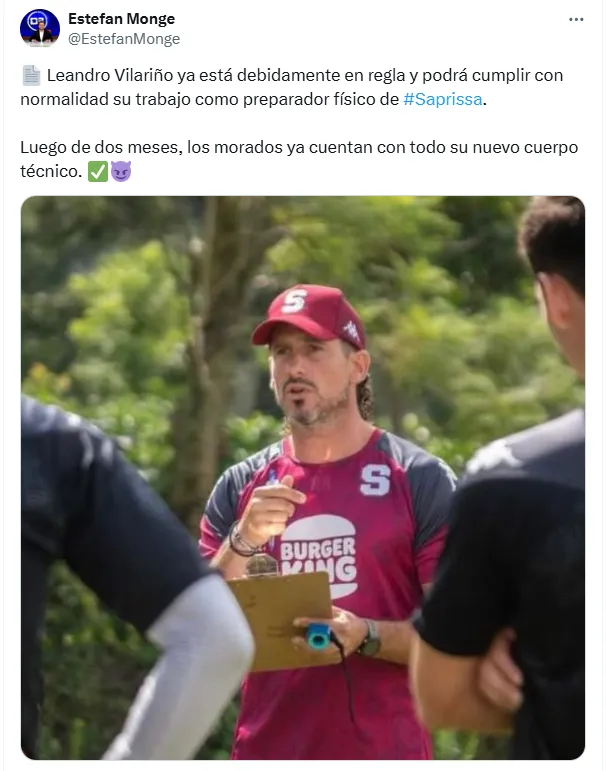Click the document page emoji starting the tweet
606x771 pixels.
[31, 76]
